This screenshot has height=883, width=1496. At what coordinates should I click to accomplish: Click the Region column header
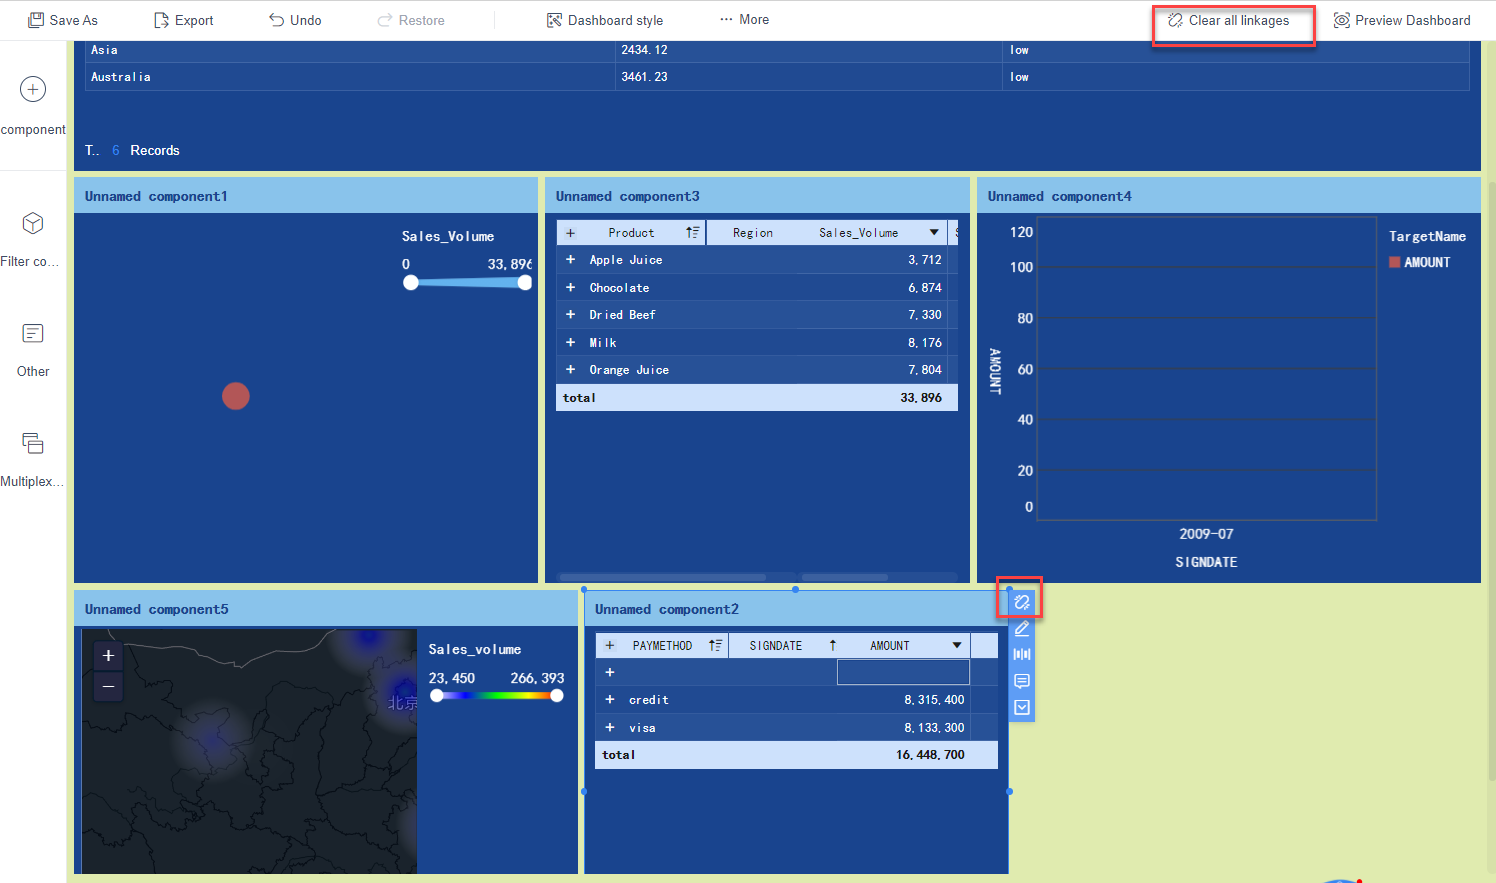[753, 233]
